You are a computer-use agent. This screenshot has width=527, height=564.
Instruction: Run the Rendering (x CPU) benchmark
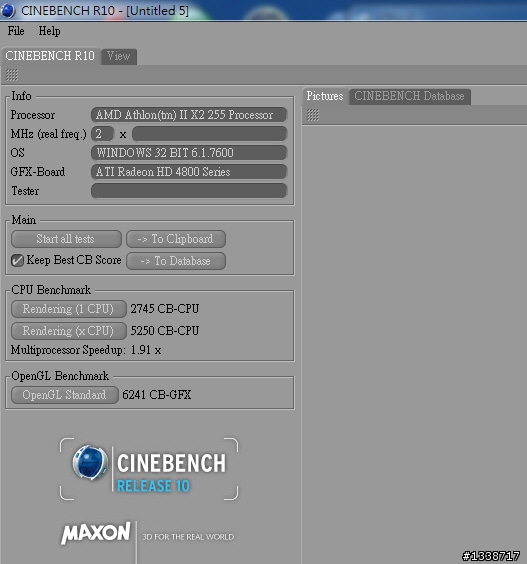(68, 331)
